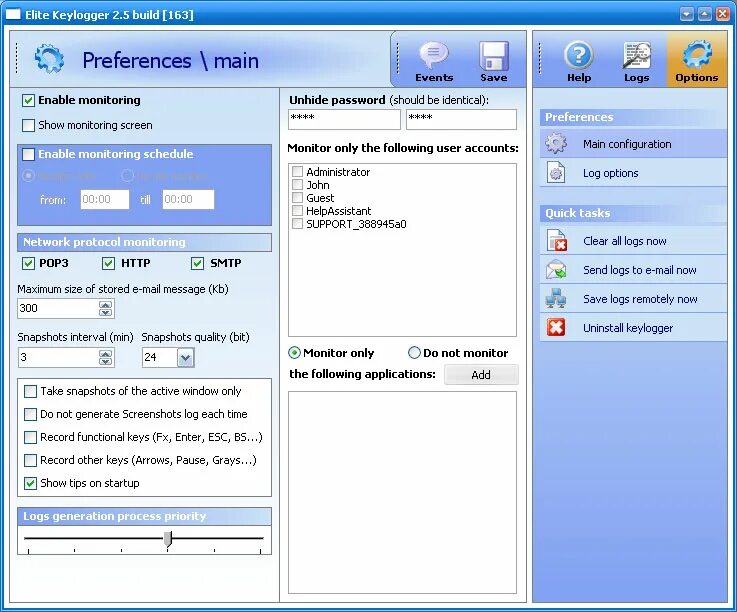This screenshot has height=612, width=737.
Task: Click schedule till time field
Action: pos(188,199)
